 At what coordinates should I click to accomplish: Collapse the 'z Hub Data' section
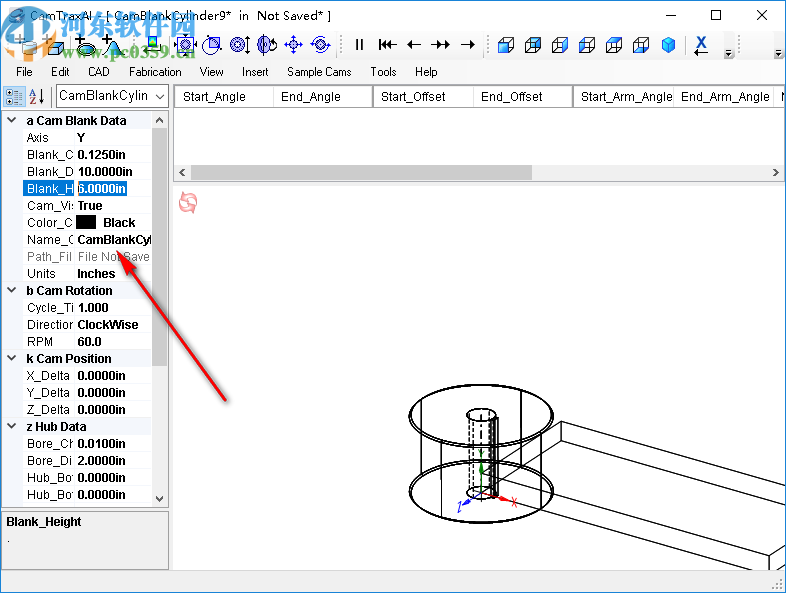click(12, 427)
